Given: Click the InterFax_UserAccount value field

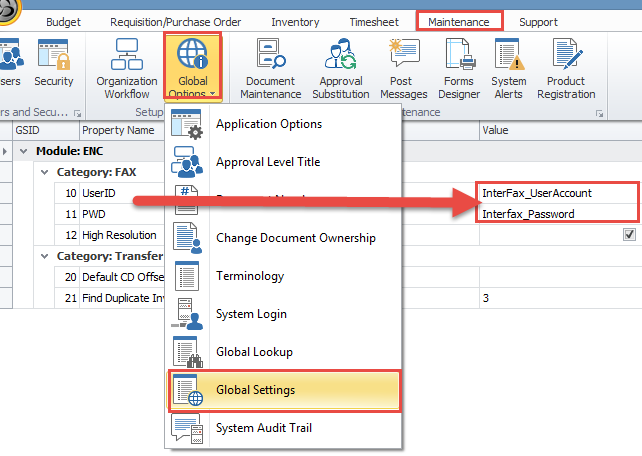Looking at the screenshot, I should tap(556, 193).
